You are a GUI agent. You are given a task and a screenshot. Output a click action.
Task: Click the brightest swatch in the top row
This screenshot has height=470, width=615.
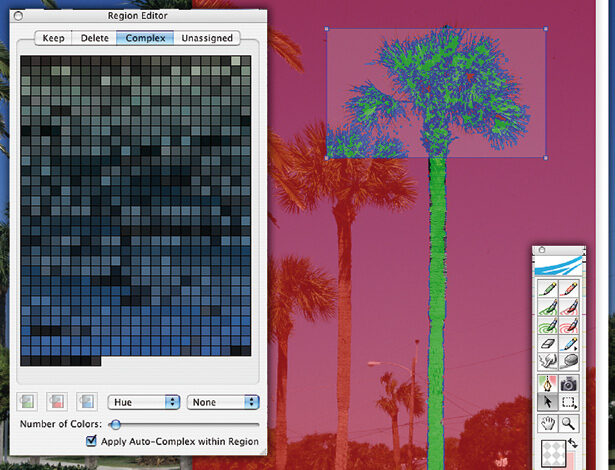coord(235,60)
